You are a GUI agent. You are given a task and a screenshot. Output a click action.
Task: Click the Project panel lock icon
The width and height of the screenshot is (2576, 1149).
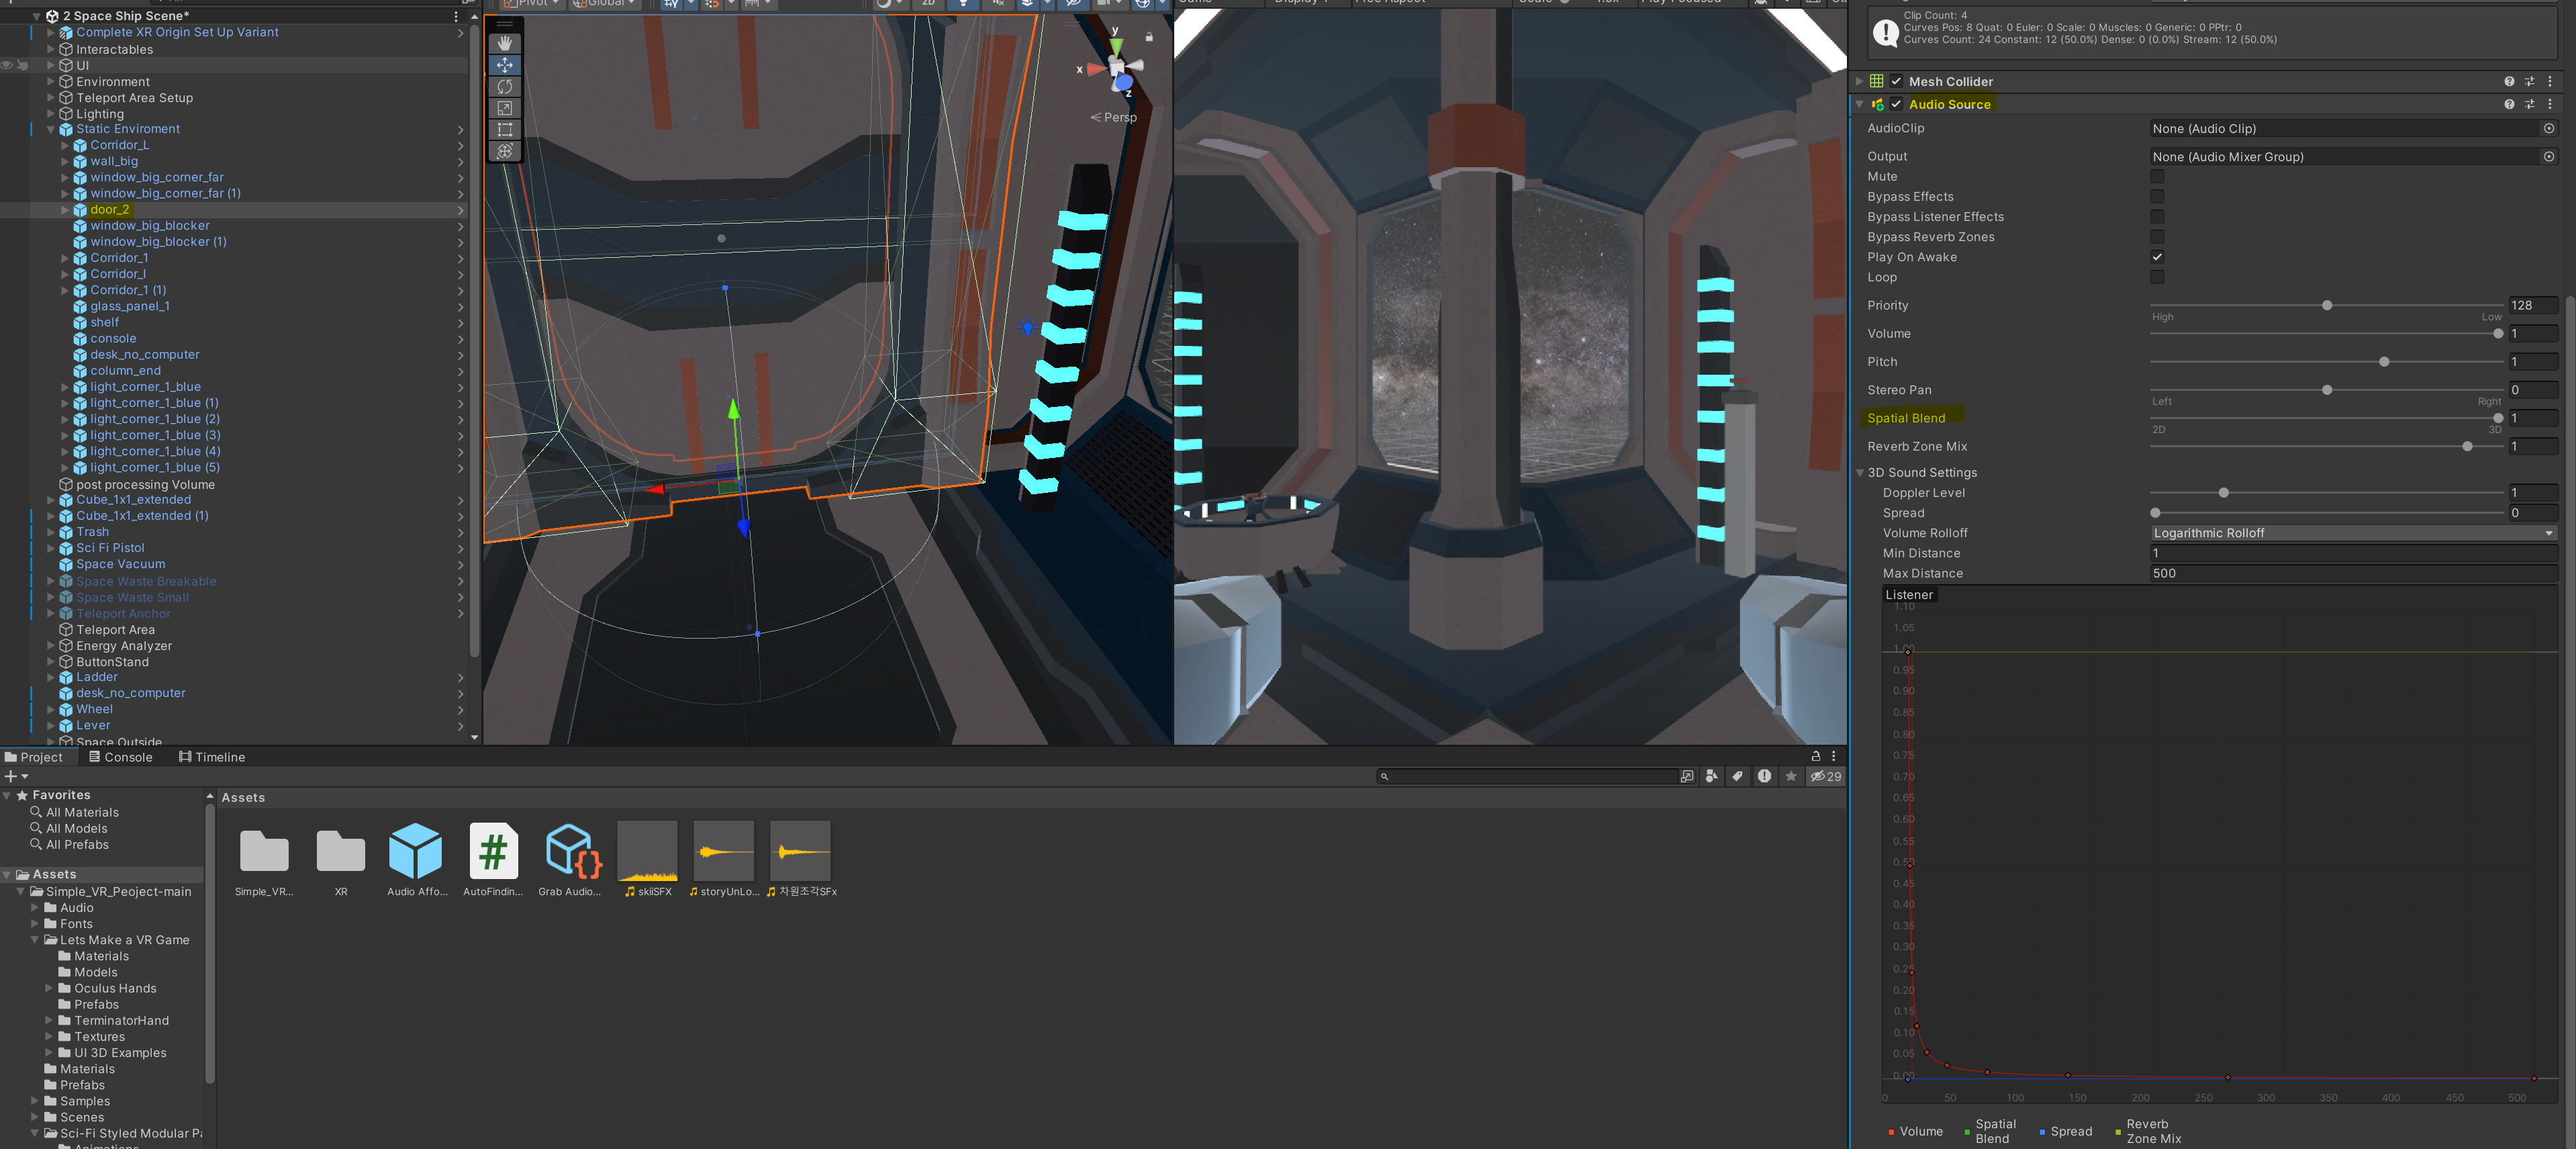[1815, 756]
